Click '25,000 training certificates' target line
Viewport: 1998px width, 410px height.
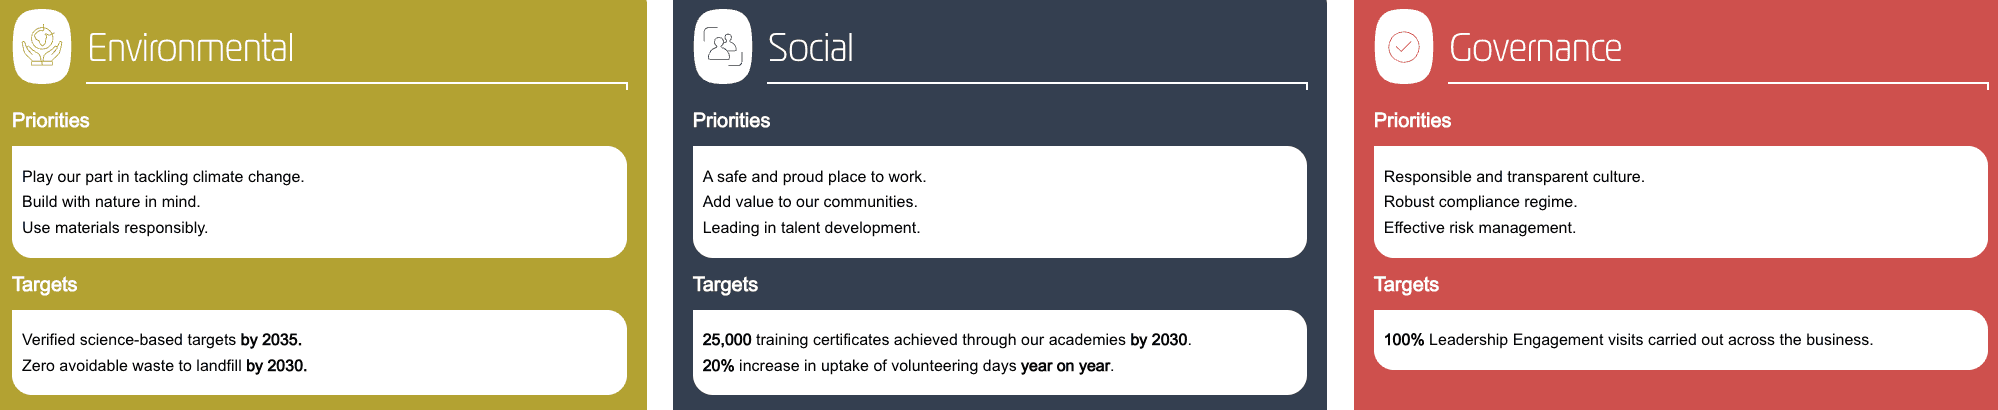(x=947, y=339)
